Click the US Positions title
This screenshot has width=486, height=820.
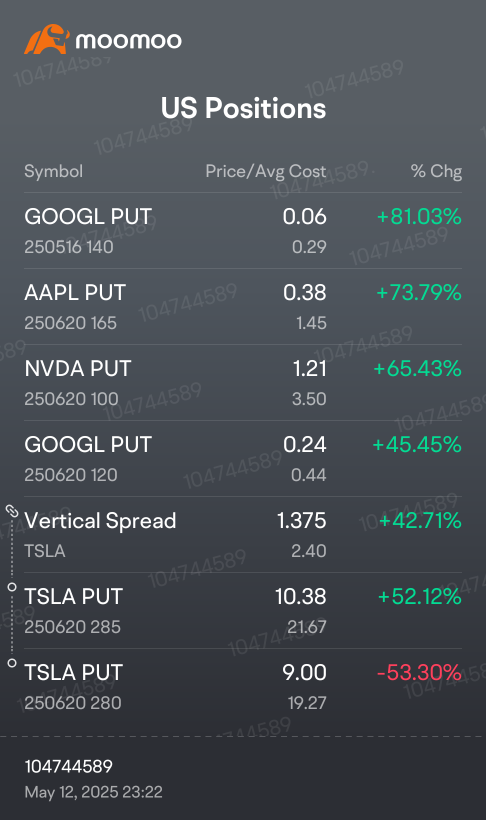coord(243,108)
